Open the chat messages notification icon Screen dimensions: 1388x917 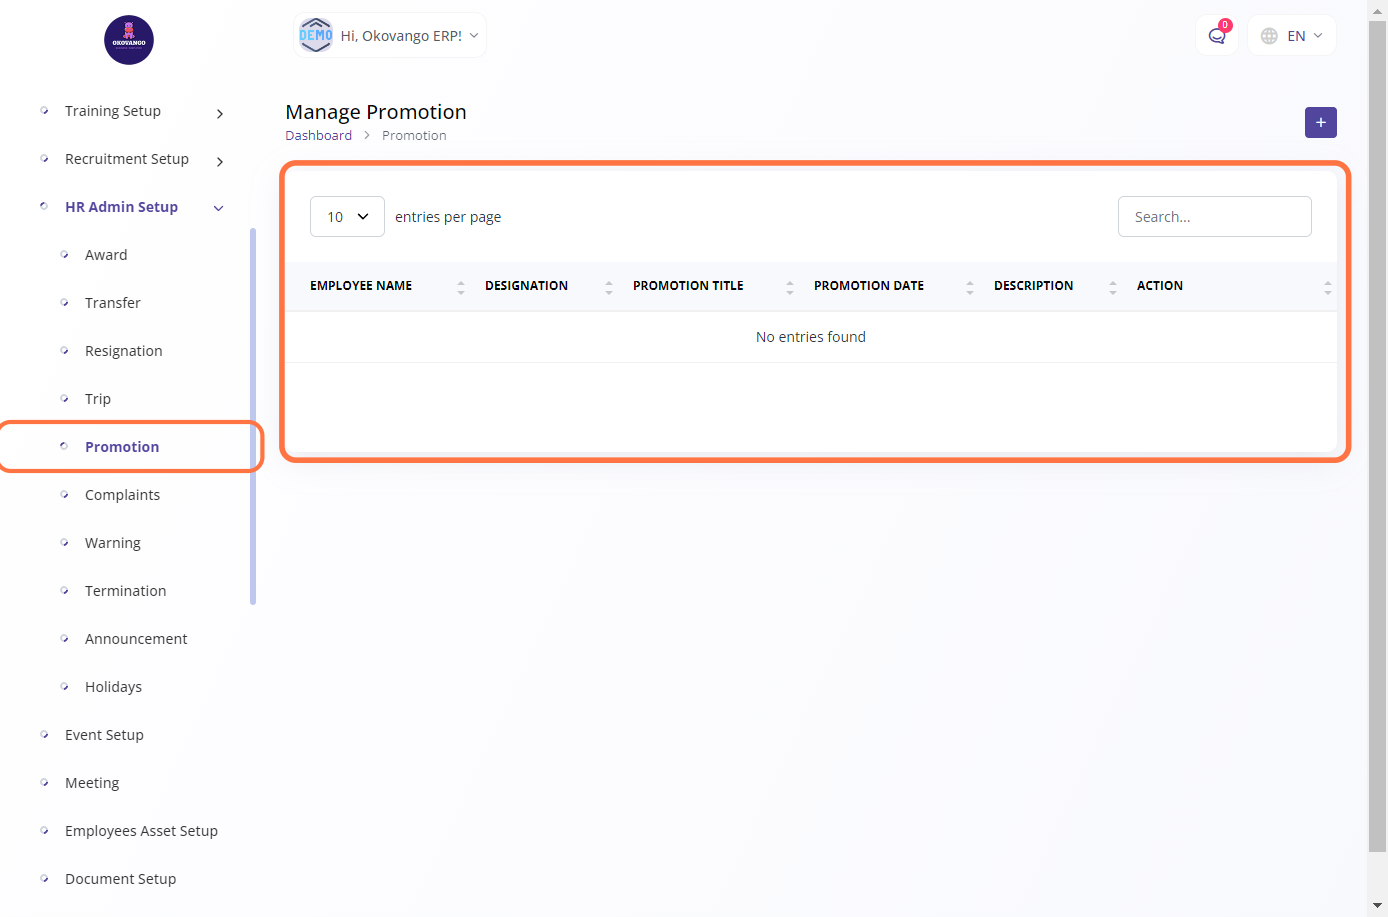[x=1216, y=36]
